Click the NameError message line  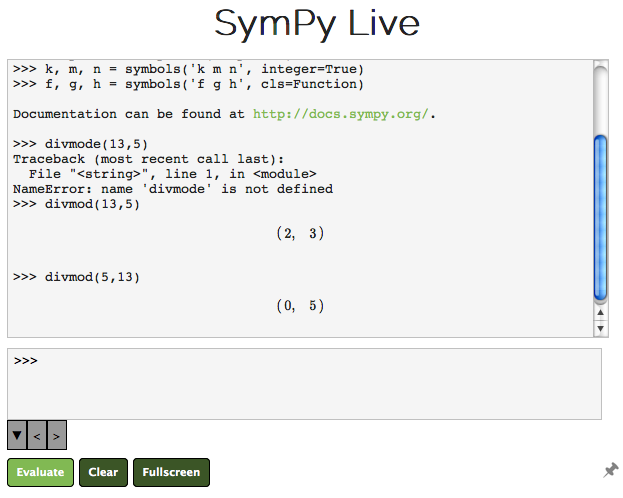pyautogui.click(x=173, y=189)
